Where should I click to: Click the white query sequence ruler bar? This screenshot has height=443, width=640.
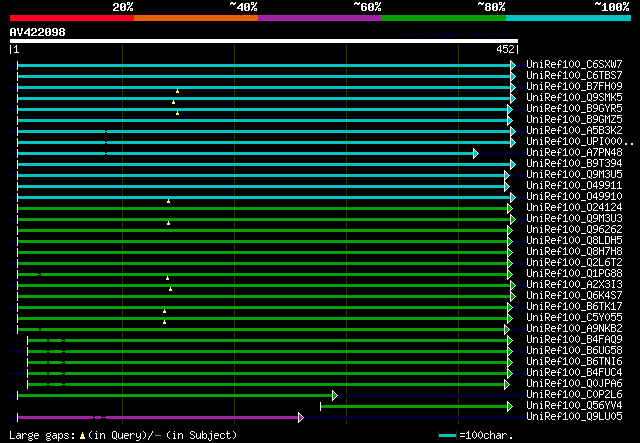point(263,41)
